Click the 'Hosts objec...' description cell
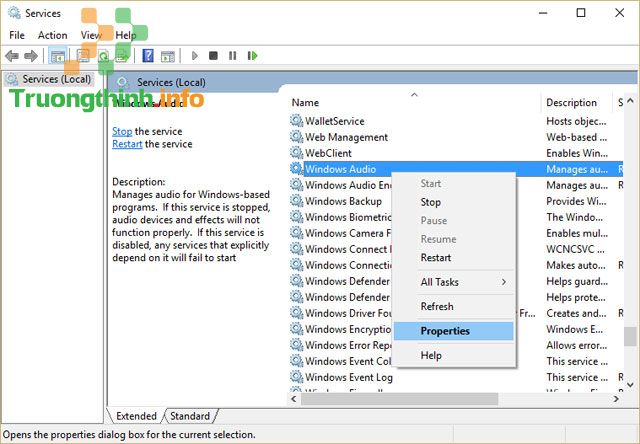The width and height of the screenshot is (640, 444). tap(576, 121)
